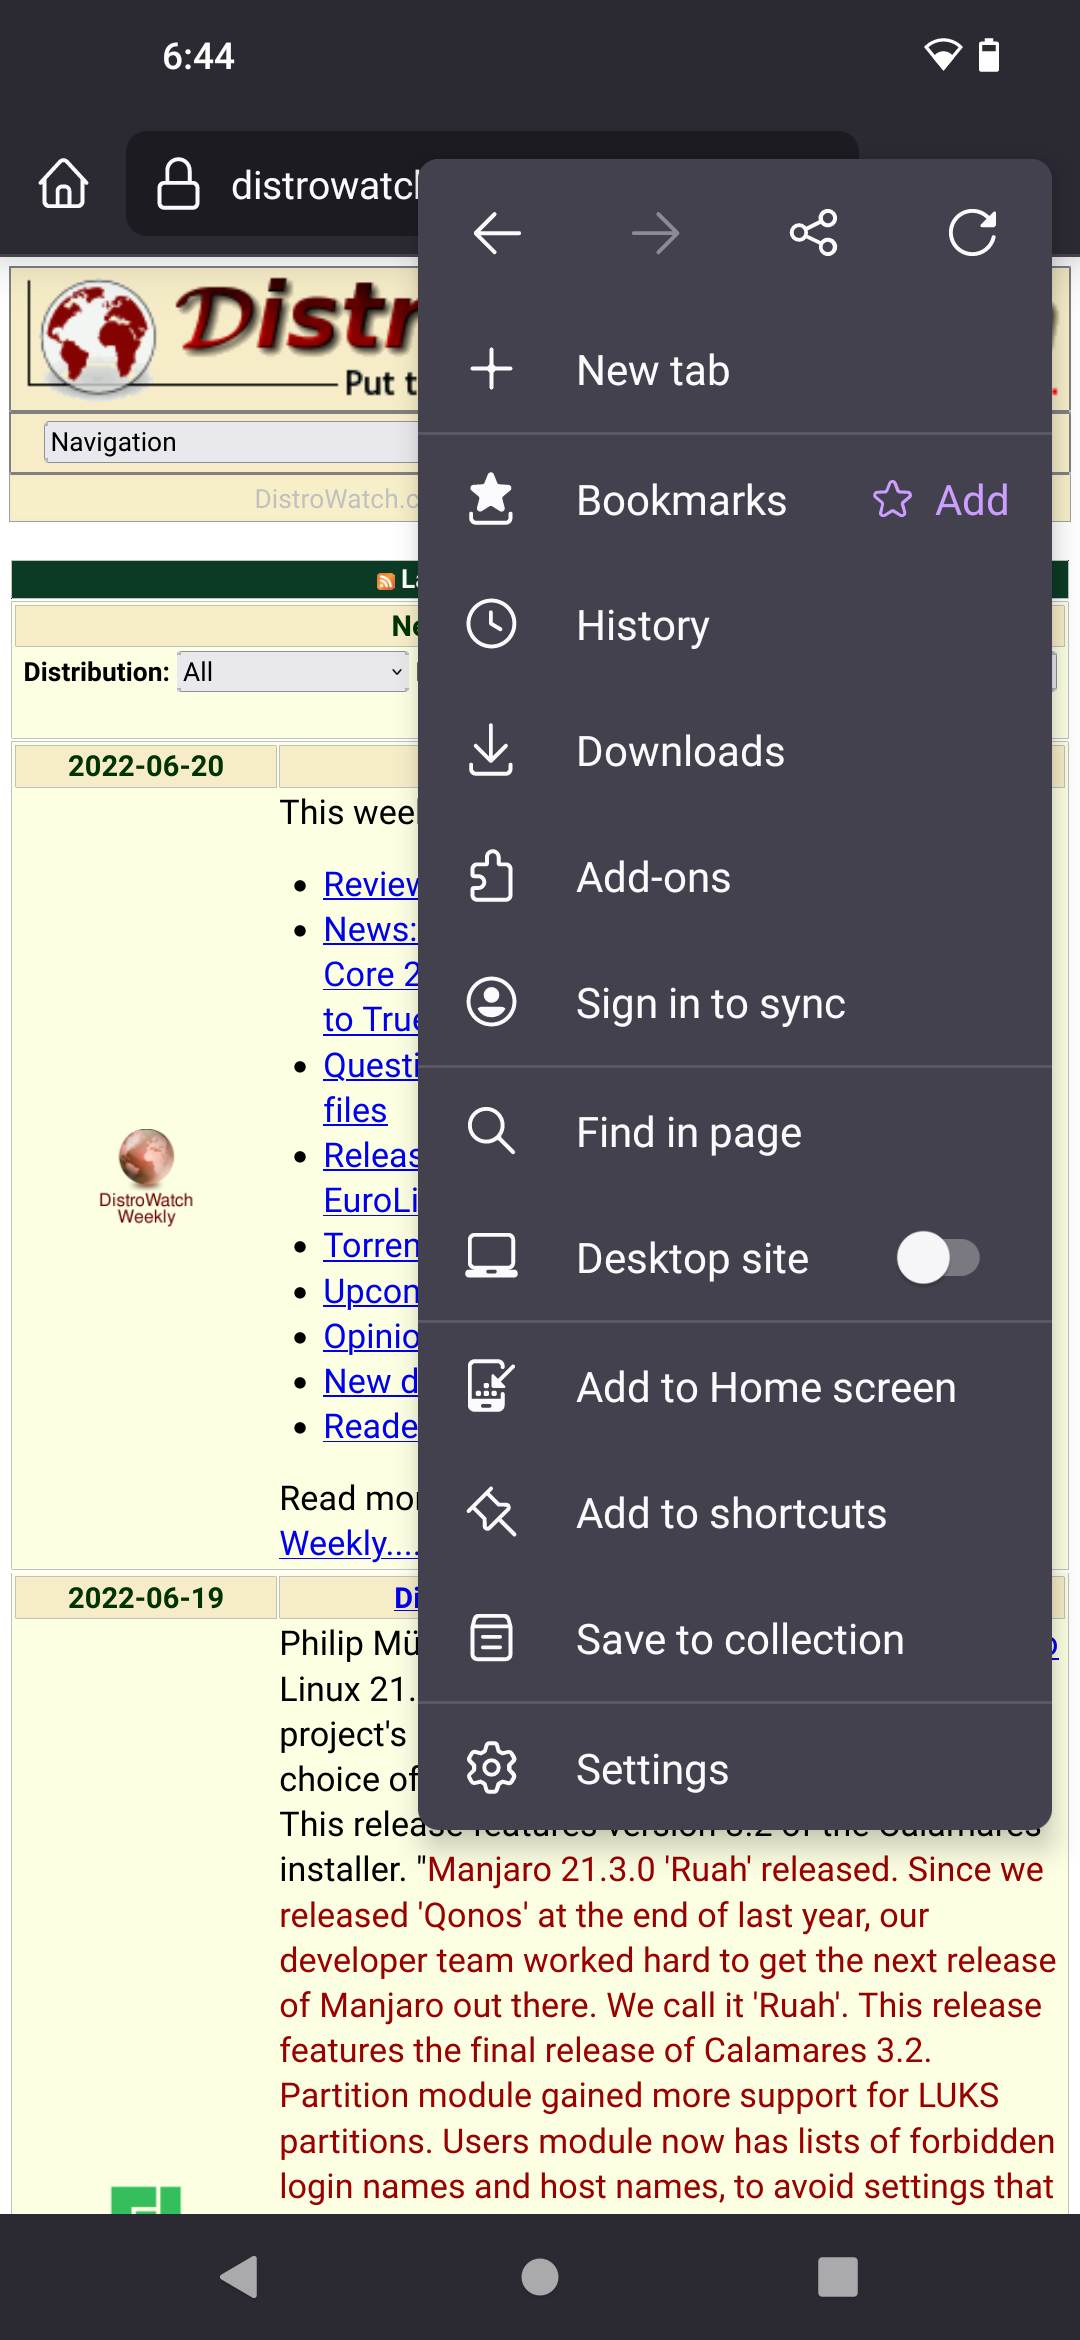The height and width of the screenshot is (2340, 1080).
Task: Select Sign in to sync
Action: [735, 1003]
